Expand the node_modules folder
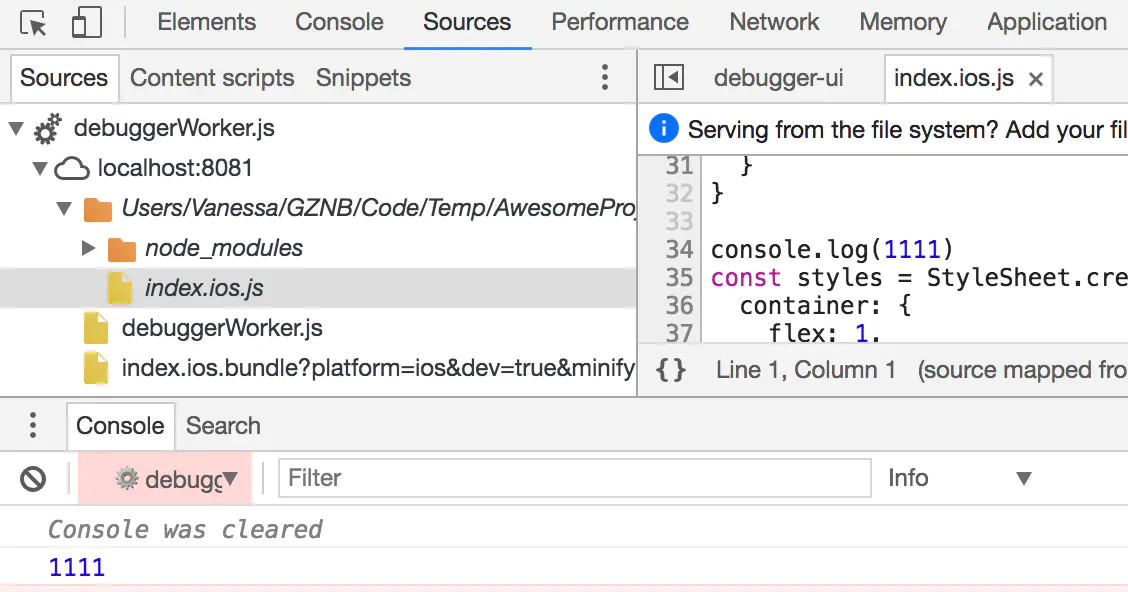This screenshot has height=592, width=1128. coord(89,248)
